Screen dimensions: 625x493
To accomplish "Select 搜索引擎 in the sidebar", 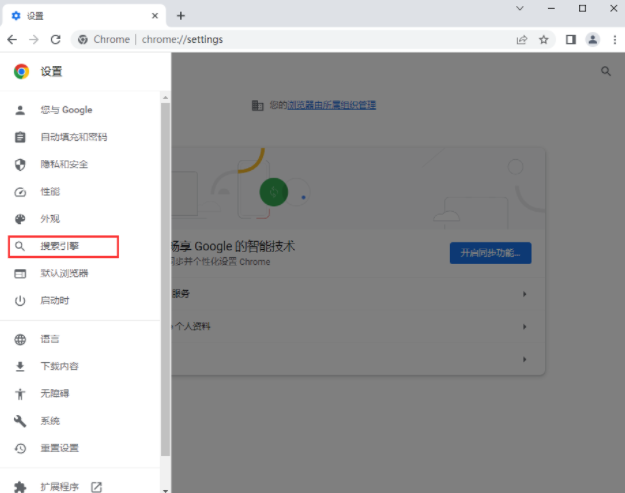I will click(x=63, y=246).
